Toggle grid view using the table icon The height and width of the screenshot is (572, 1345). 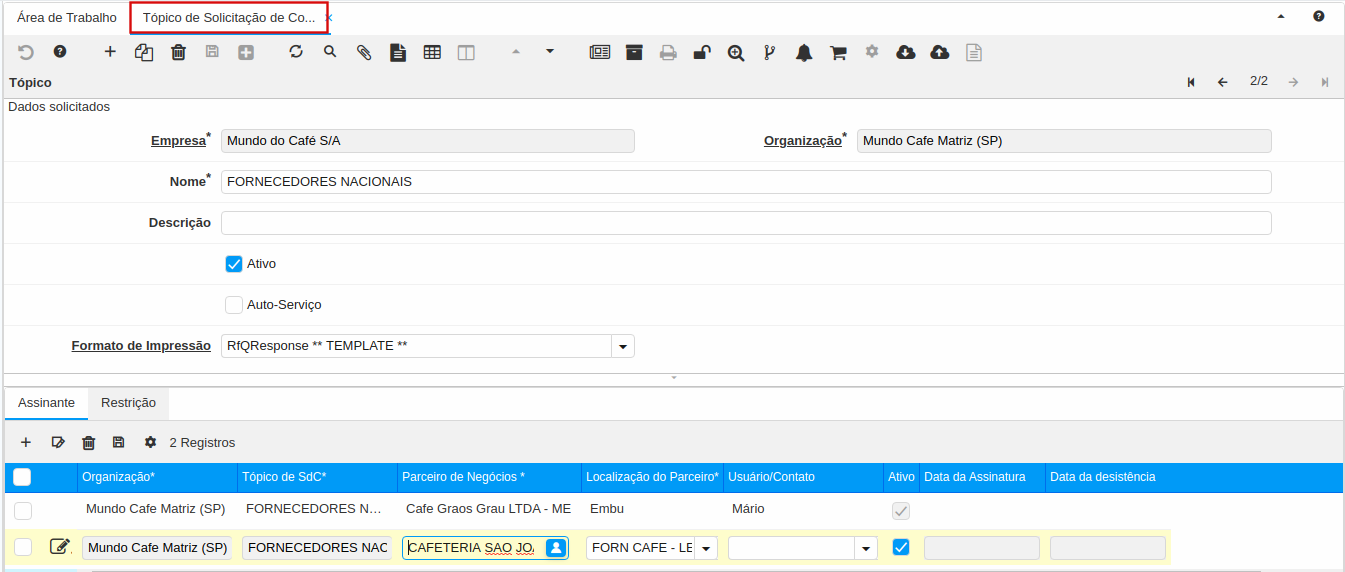pos(432,52)
